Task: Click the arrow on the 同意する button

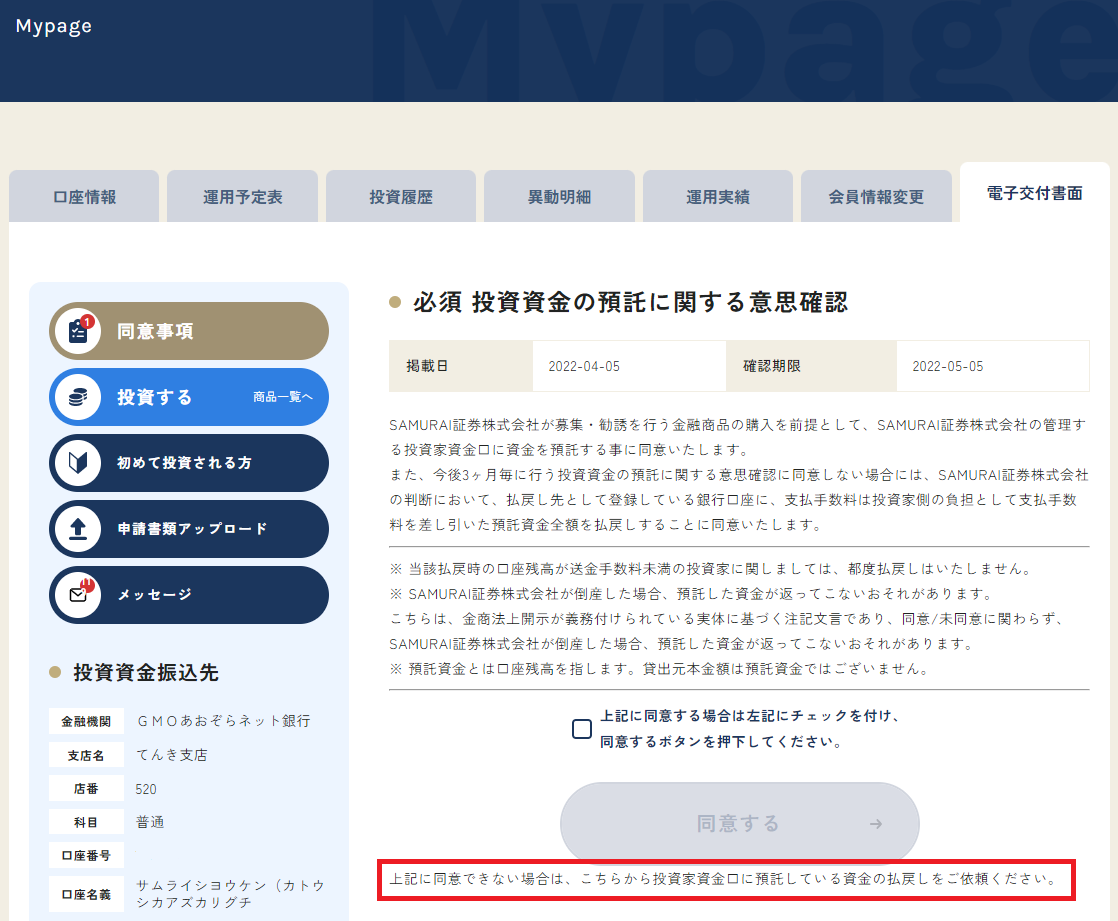Action: tap(876, 824)
